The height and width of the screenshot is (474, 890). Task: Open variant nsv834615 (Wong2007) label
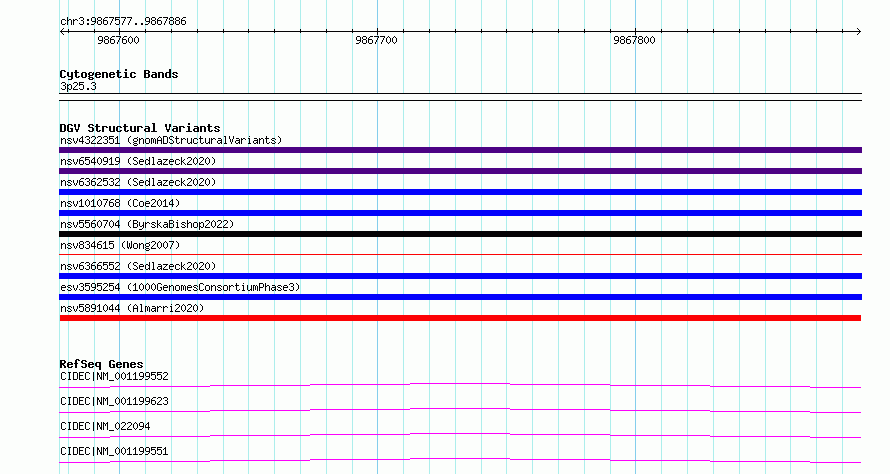[120, 245]
